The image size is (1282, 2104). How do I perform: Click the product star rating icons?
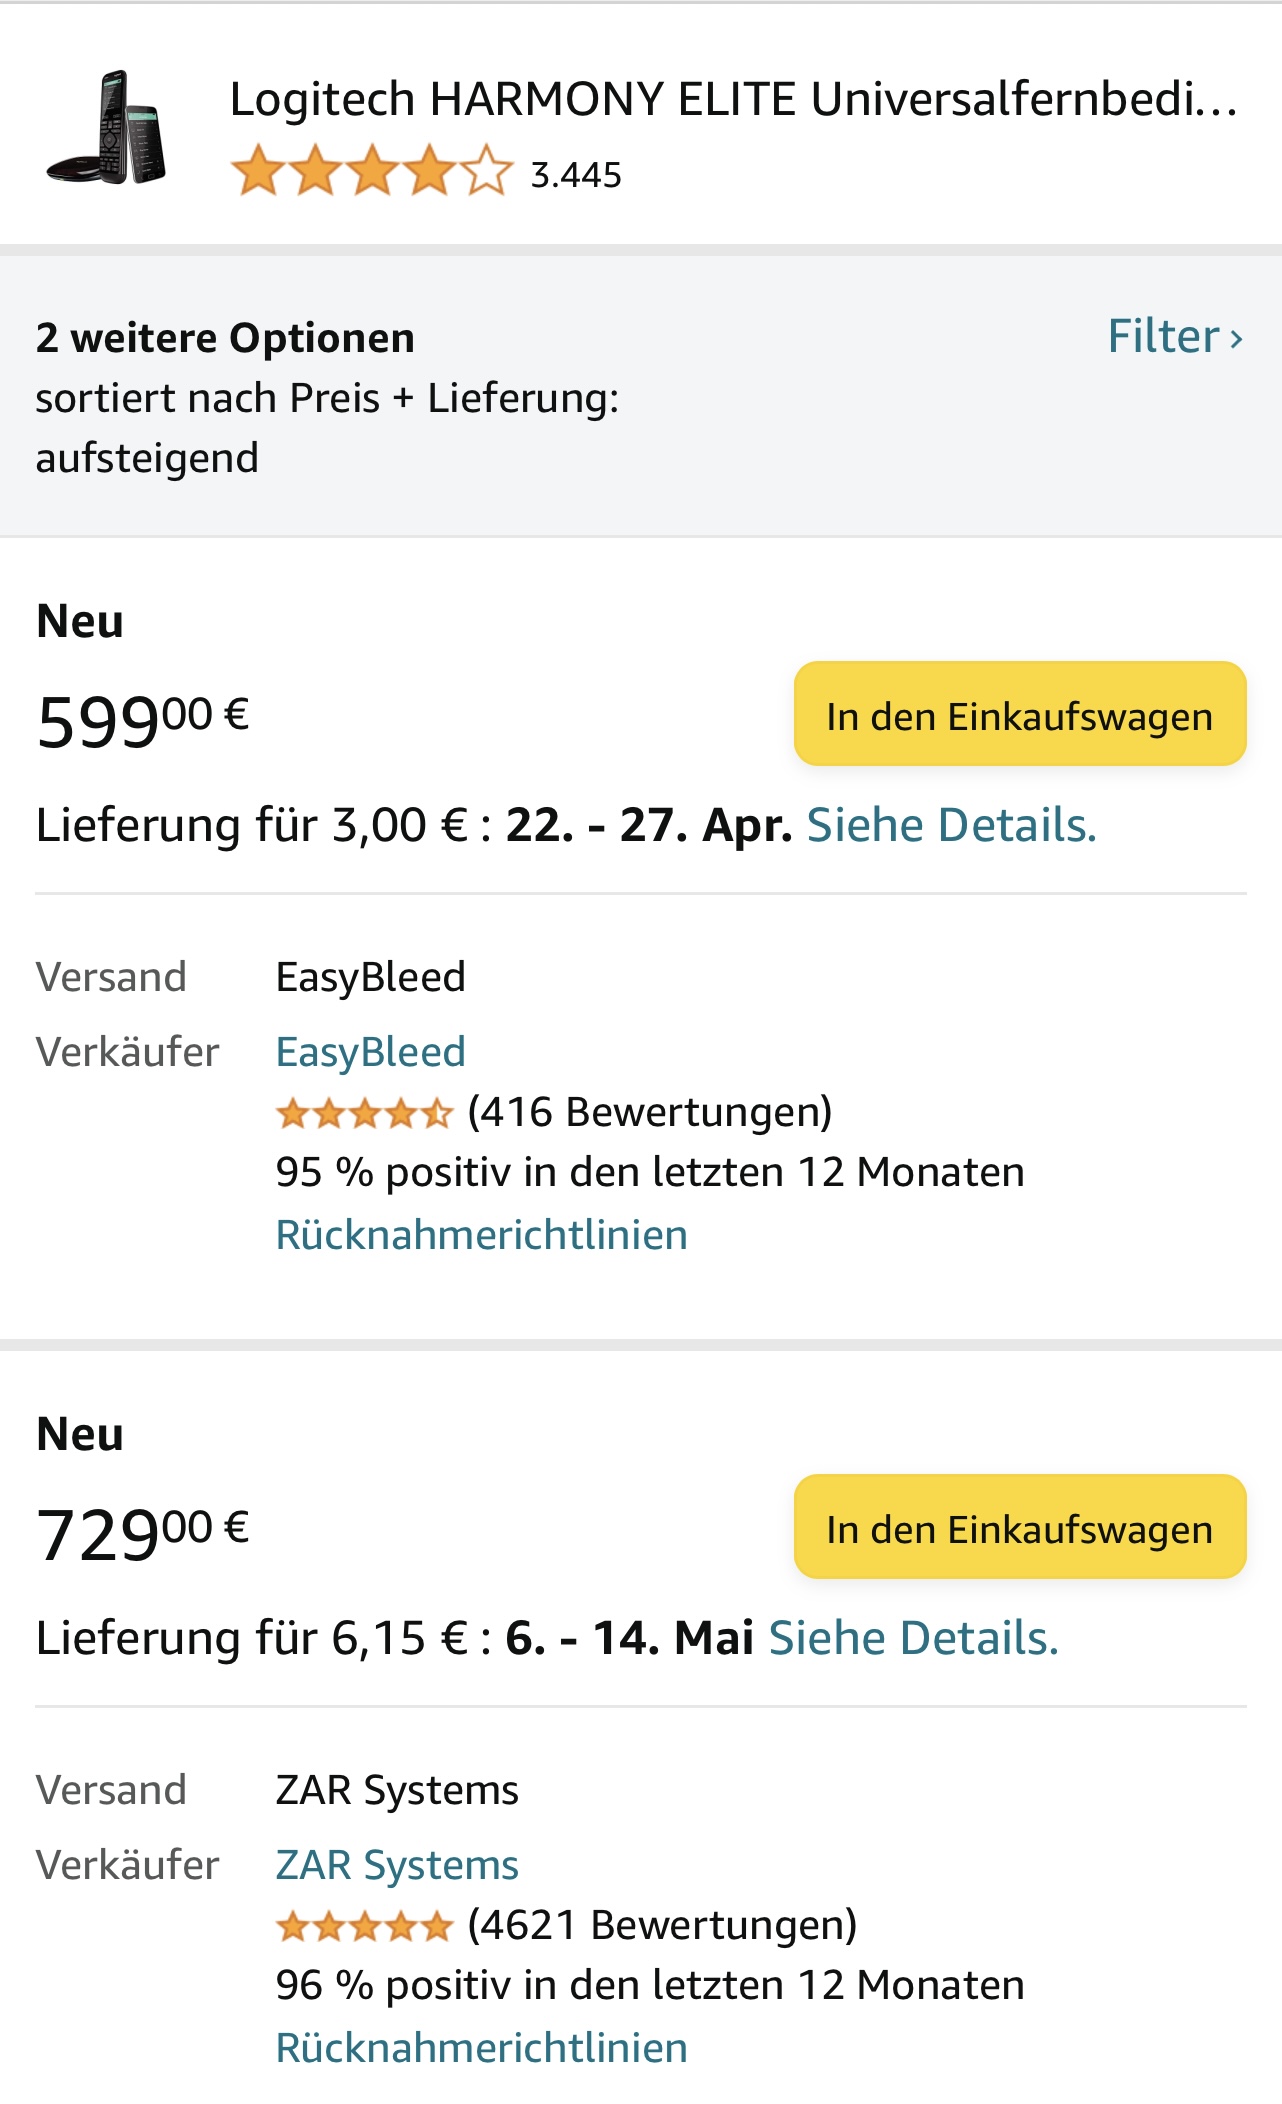(371, 171)
